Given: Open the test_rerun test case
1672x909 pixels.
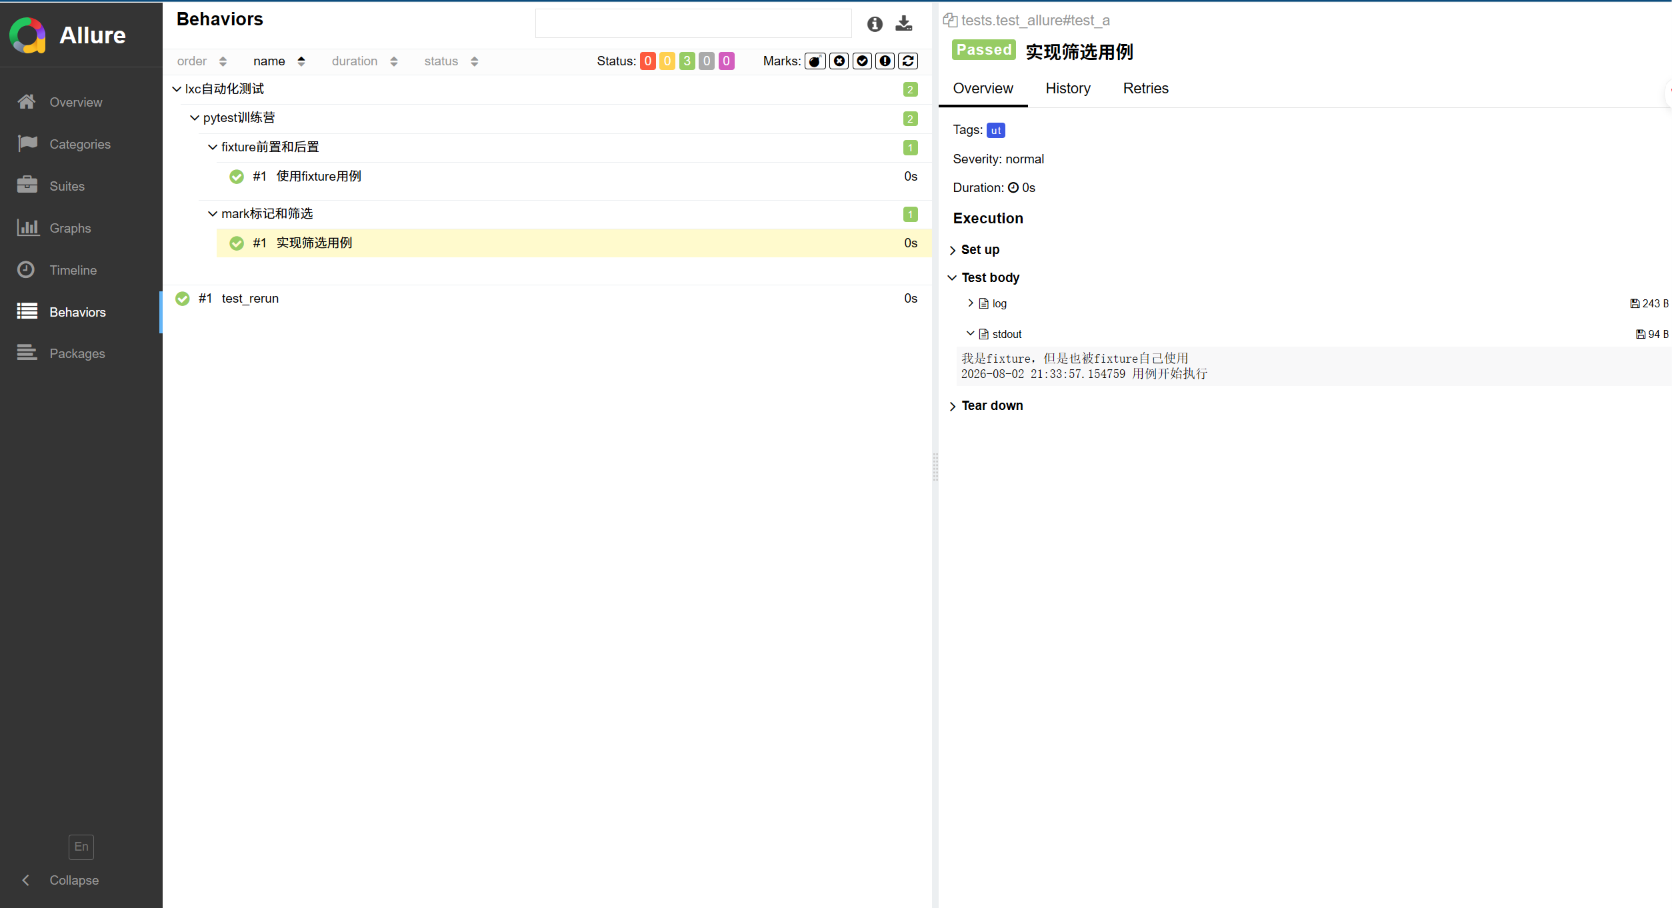Looking at the screenshot, I should [x=547, y=298].
